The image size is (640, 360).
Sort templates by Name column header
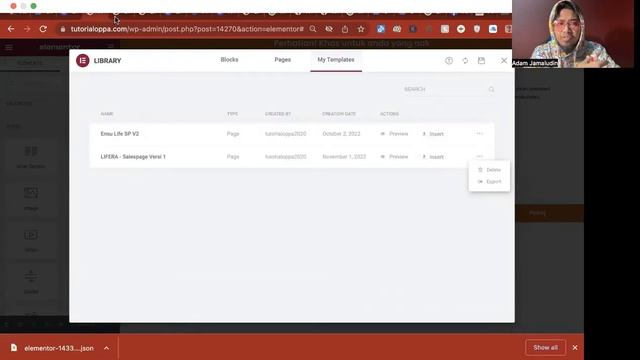[107, 114]
